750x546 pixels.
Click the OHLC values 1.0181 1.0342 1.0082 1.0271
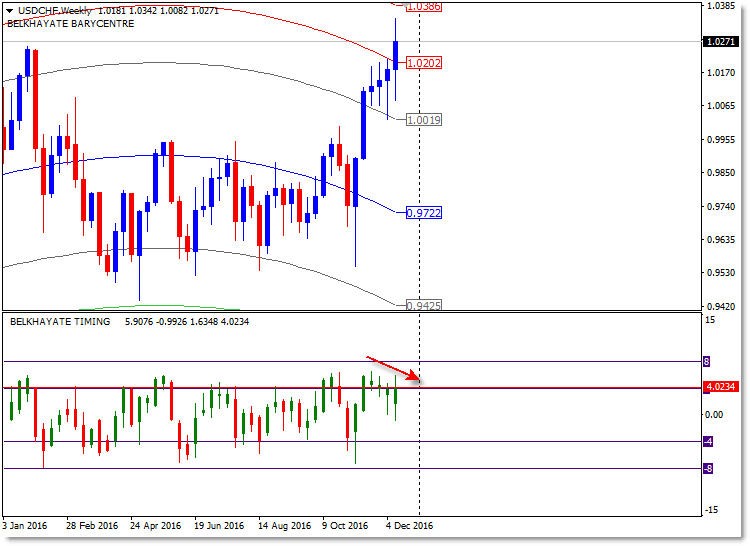[158, 11]
